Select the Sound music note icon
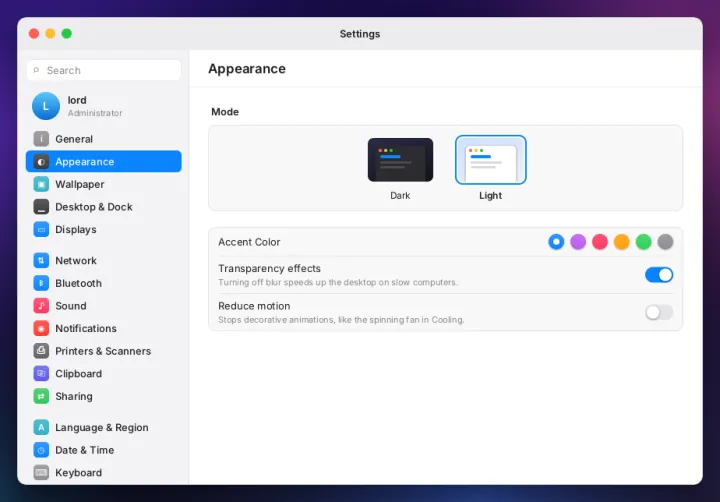The height and width of the screenshot is (502, 720). (x=41, y=305)
